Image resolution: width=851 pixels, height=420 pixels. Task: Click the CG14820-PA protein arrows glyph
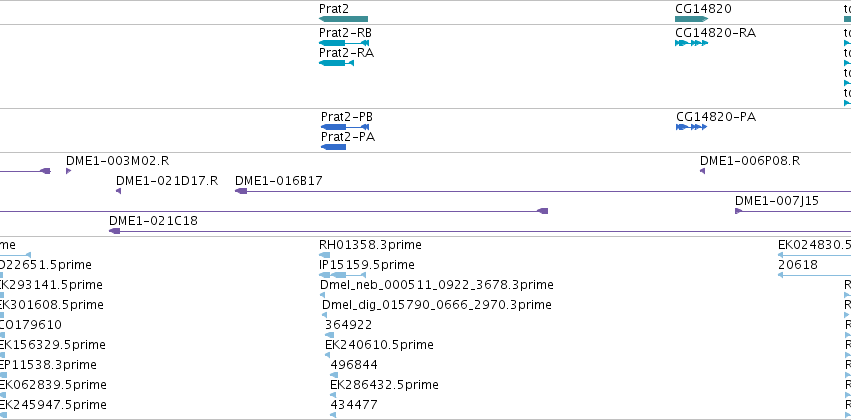[691, 127]
